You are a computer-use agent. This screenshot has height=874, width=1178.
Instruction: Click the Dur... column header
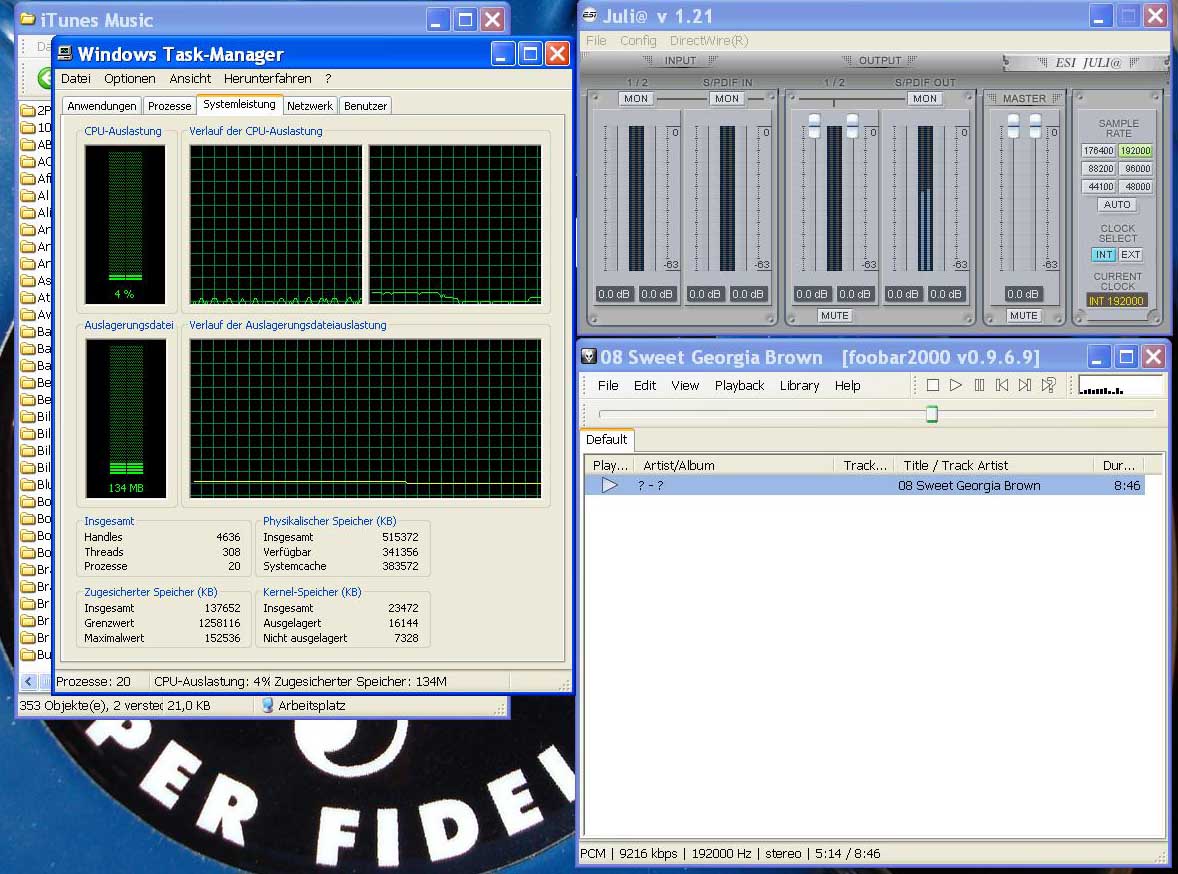(1119, 465)
